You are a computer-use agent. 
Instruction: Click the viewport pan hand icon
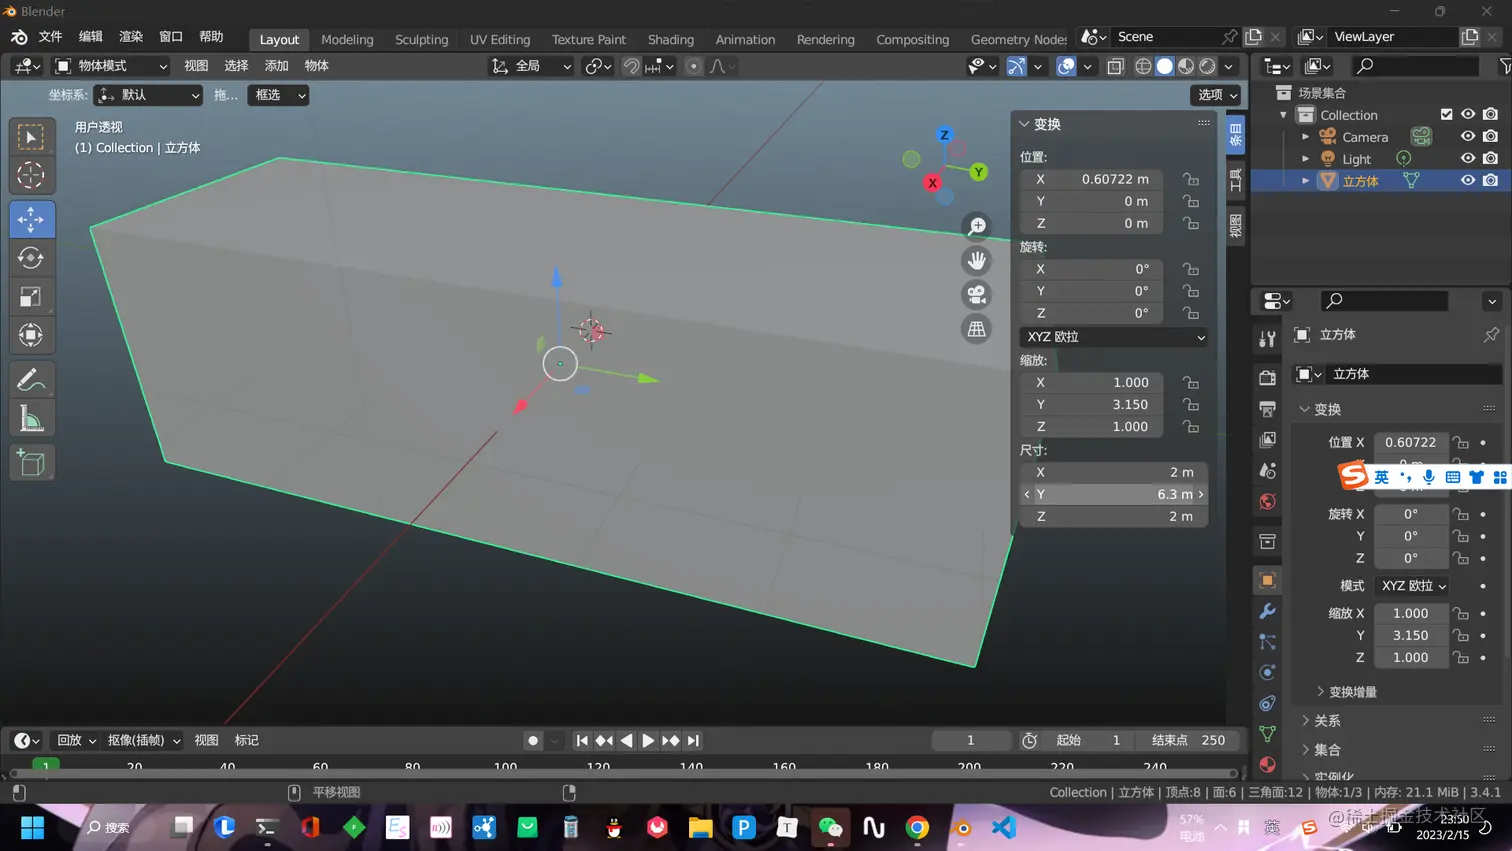point(977,261)
